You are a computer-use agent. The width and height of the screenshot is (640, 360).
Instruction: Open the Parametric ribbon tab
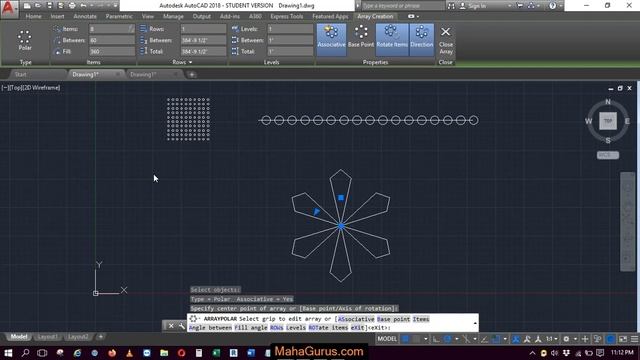pos(119,16)
